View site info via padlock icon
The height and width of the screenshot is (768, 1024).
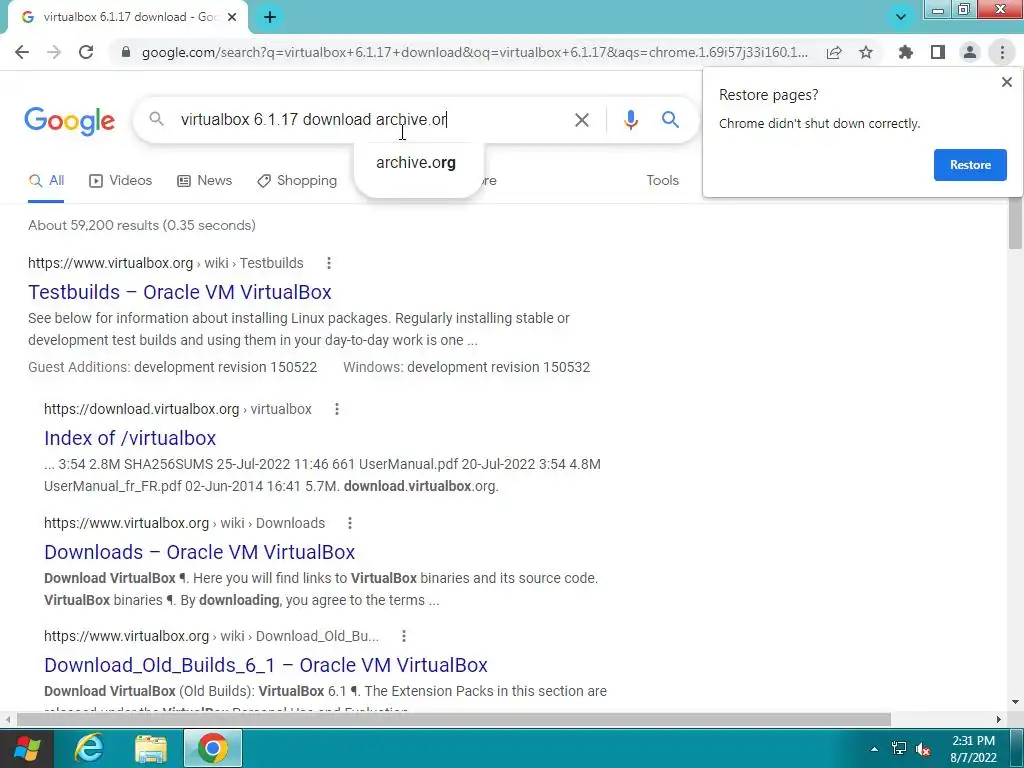pyautogui.click(x=126, y=52)
